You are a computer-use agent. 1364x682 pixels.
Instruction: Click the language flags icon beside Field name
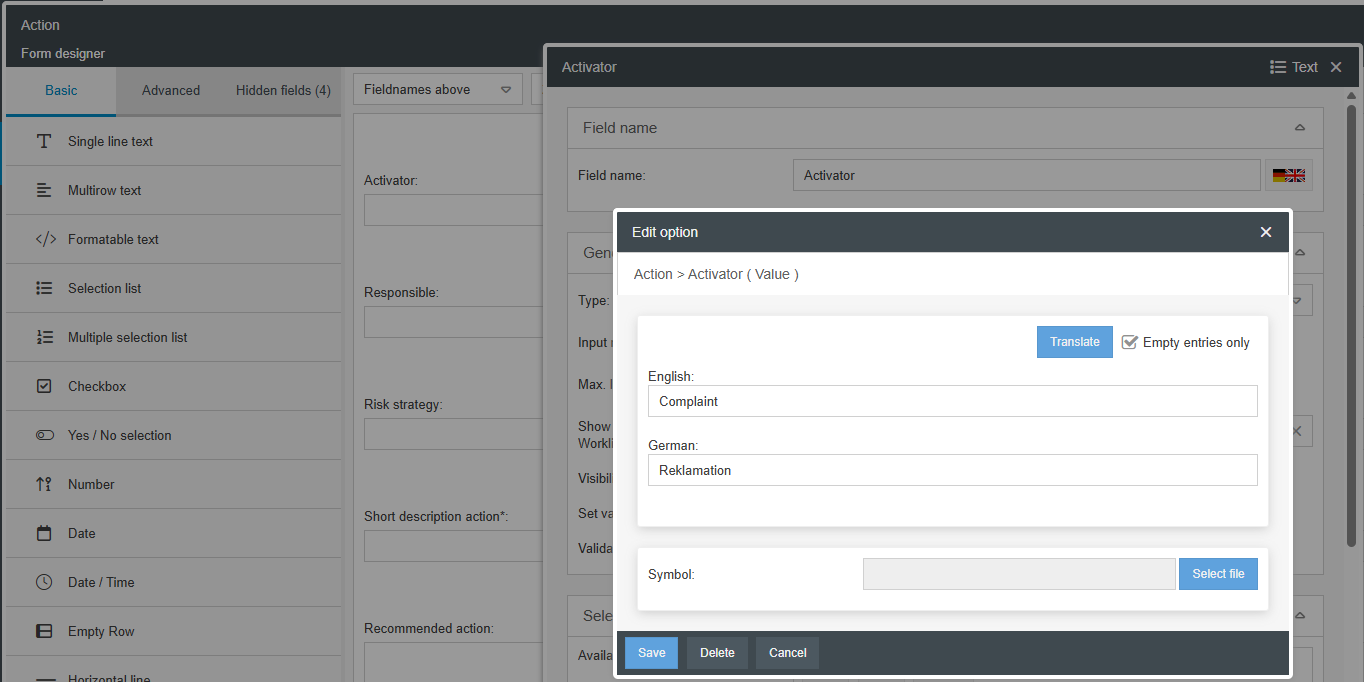coord(1288,175)
